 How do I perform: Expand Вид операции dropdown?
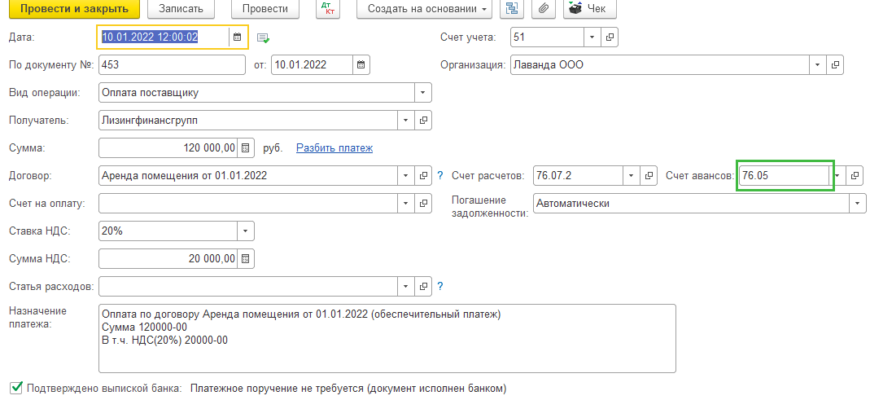pyautogui.click(x=423, y=93)
